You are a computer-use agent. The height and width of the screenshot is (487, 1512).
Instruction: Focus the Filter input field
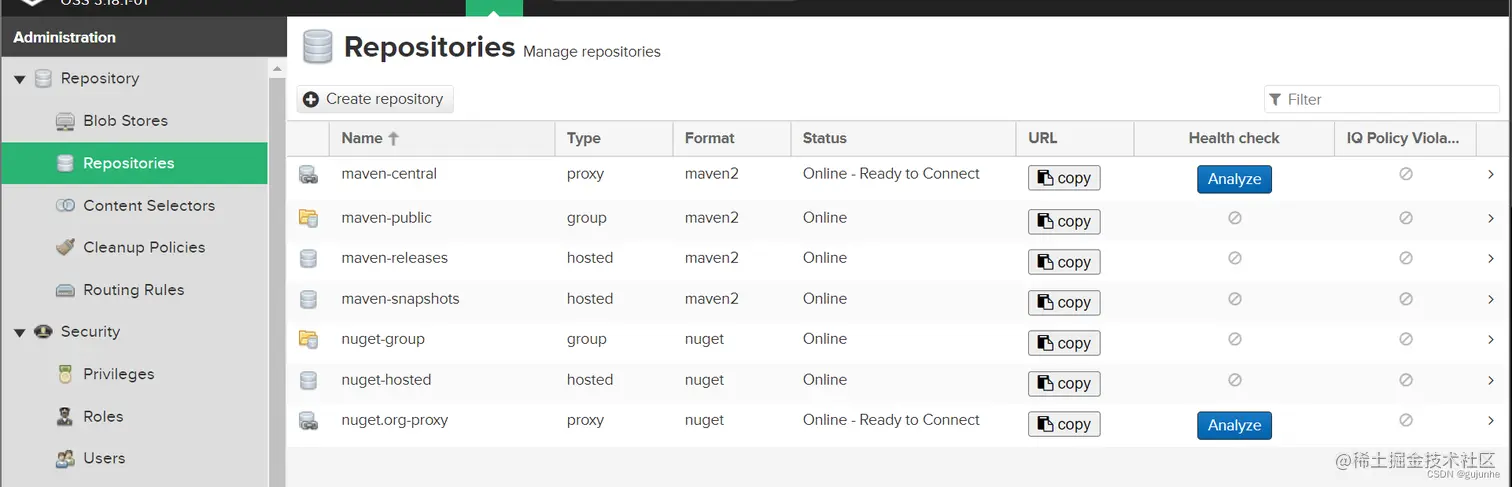click(1382, 99)
